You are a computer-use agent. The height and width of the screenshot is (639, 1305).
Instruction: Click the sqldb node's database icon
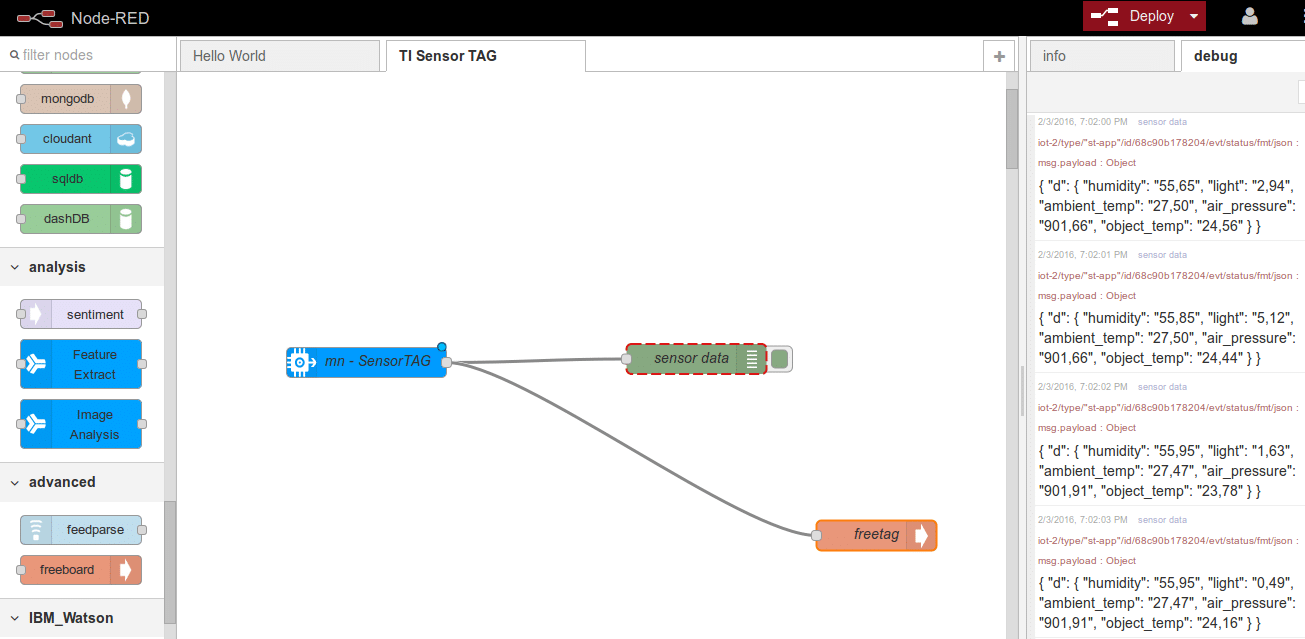click(x=126, y=179)
